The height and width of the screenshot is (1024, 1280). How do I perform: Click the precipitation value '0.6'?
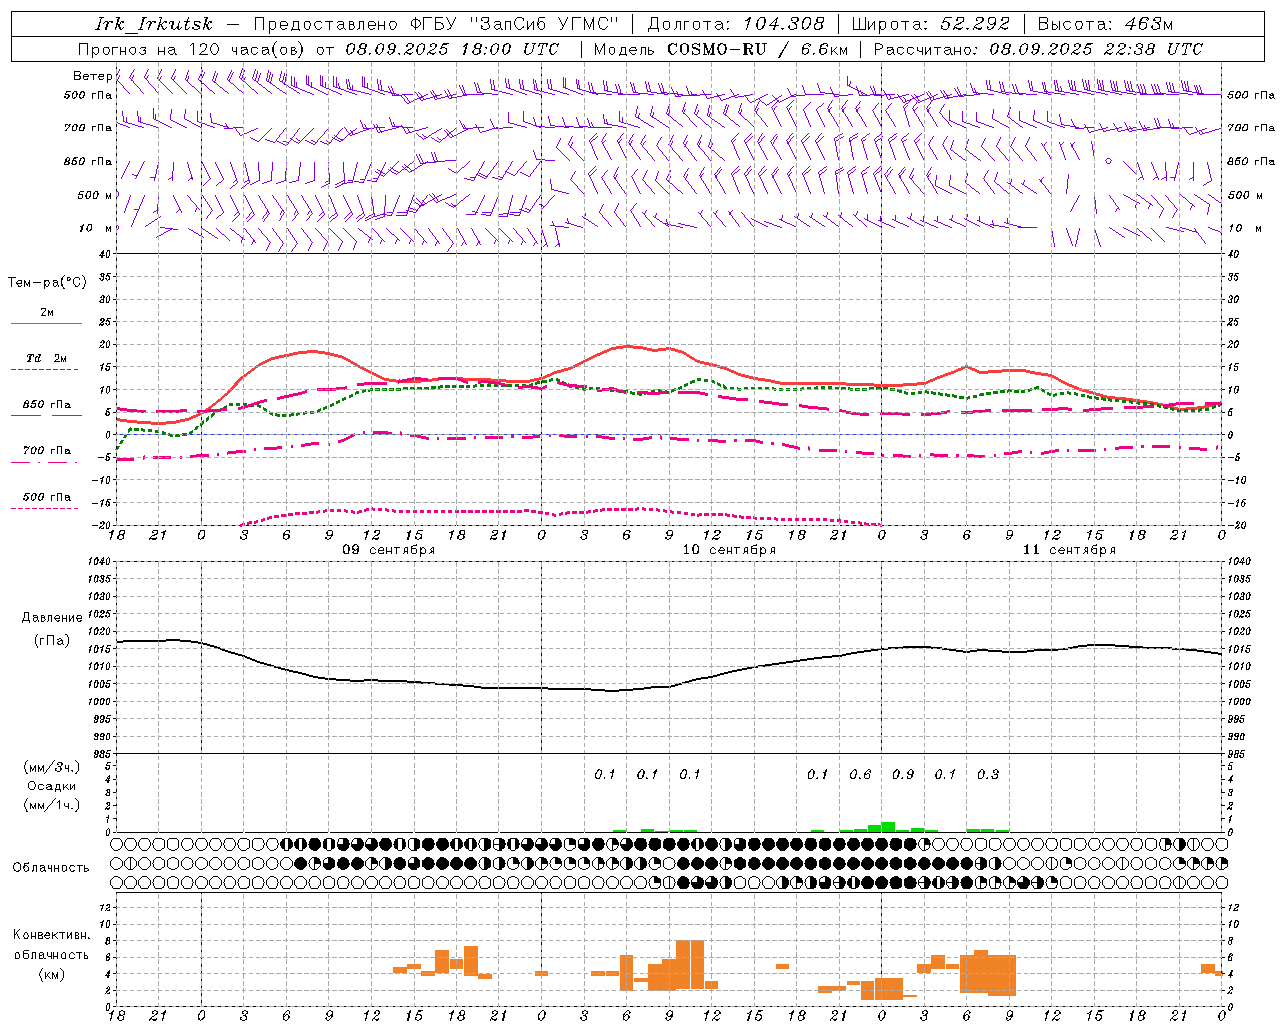[860, 774]
